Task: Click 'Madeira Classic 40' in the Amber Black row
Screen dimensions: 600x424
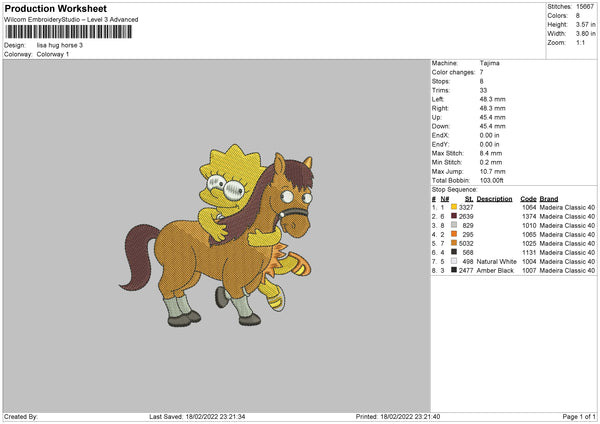Action: pyautogui.click(x=567, y=271)
